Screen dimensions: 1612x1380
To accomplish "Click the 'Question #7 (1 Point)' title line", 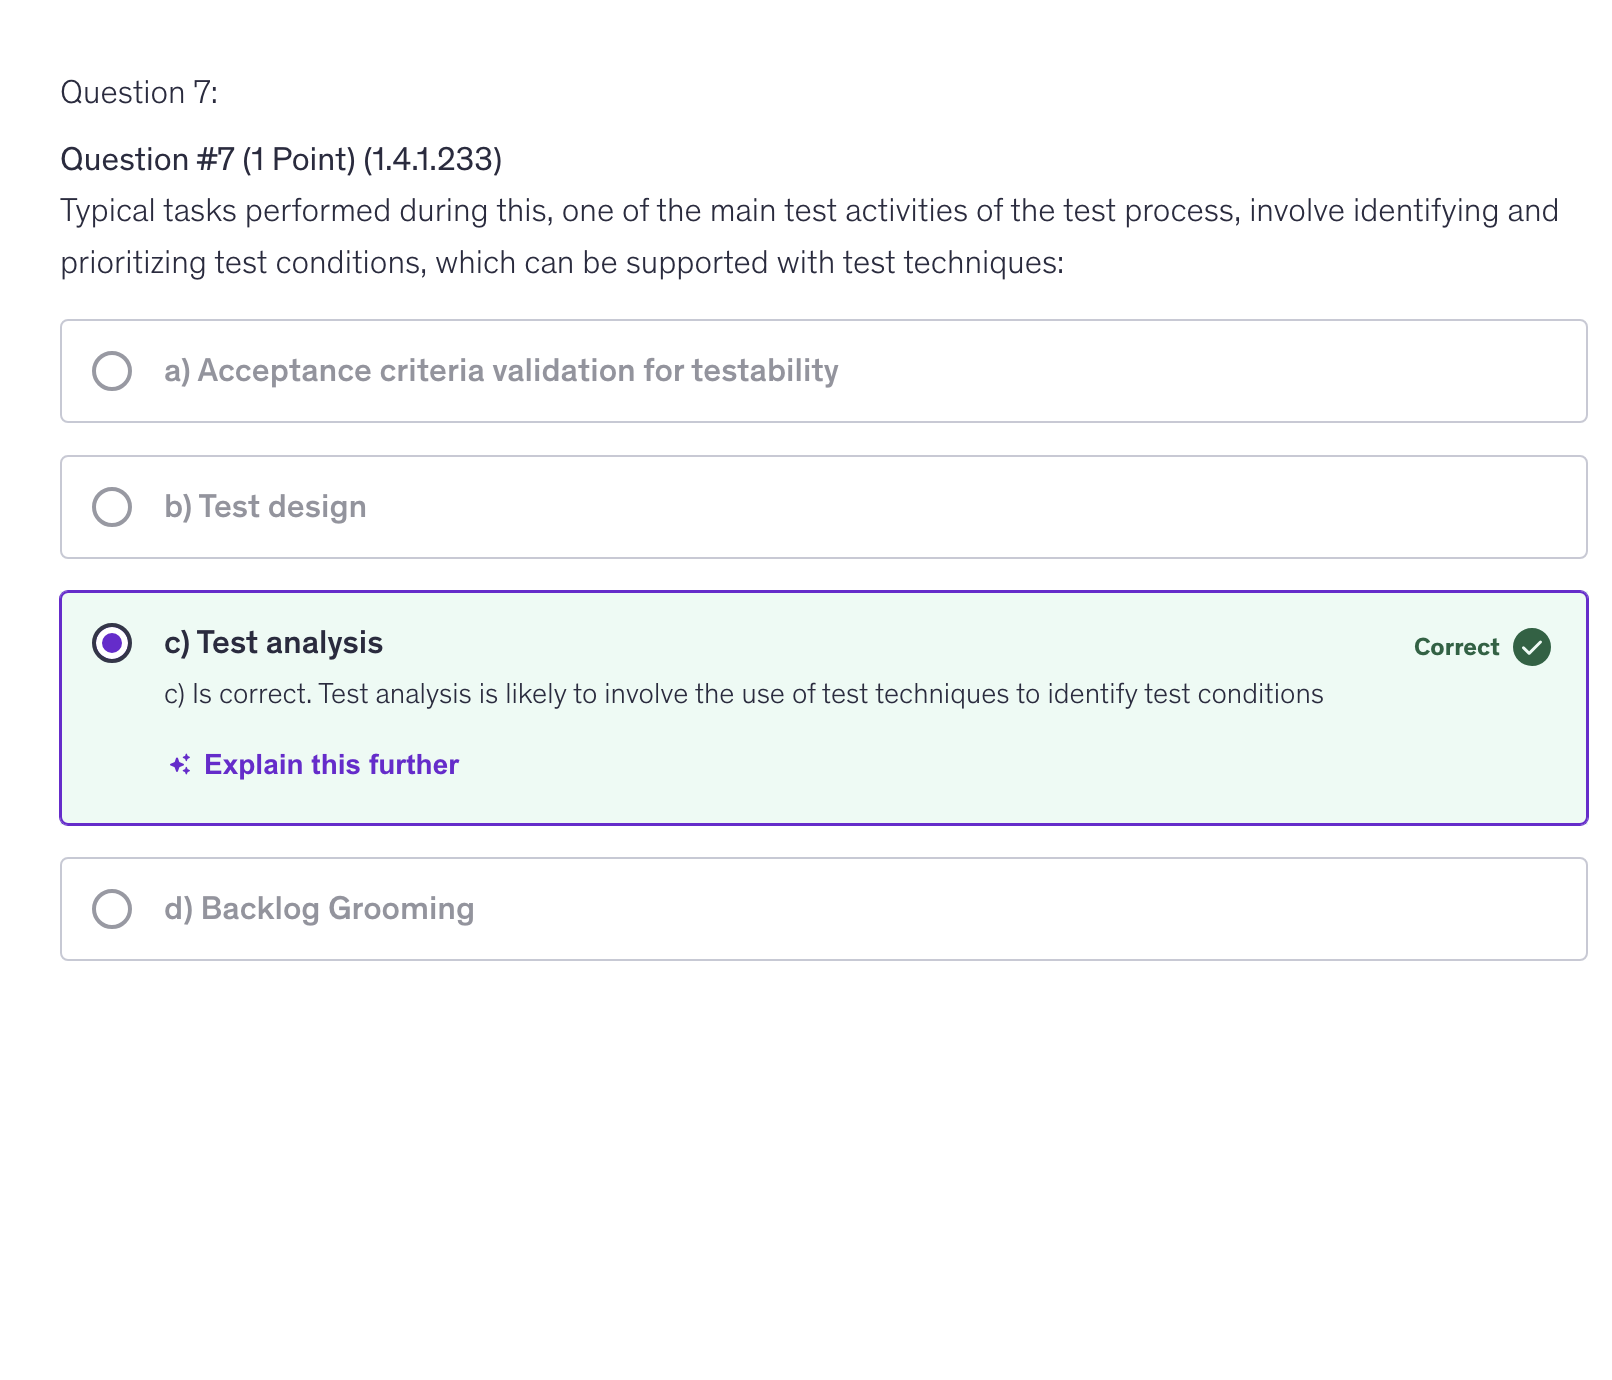I will pos(281,159).
